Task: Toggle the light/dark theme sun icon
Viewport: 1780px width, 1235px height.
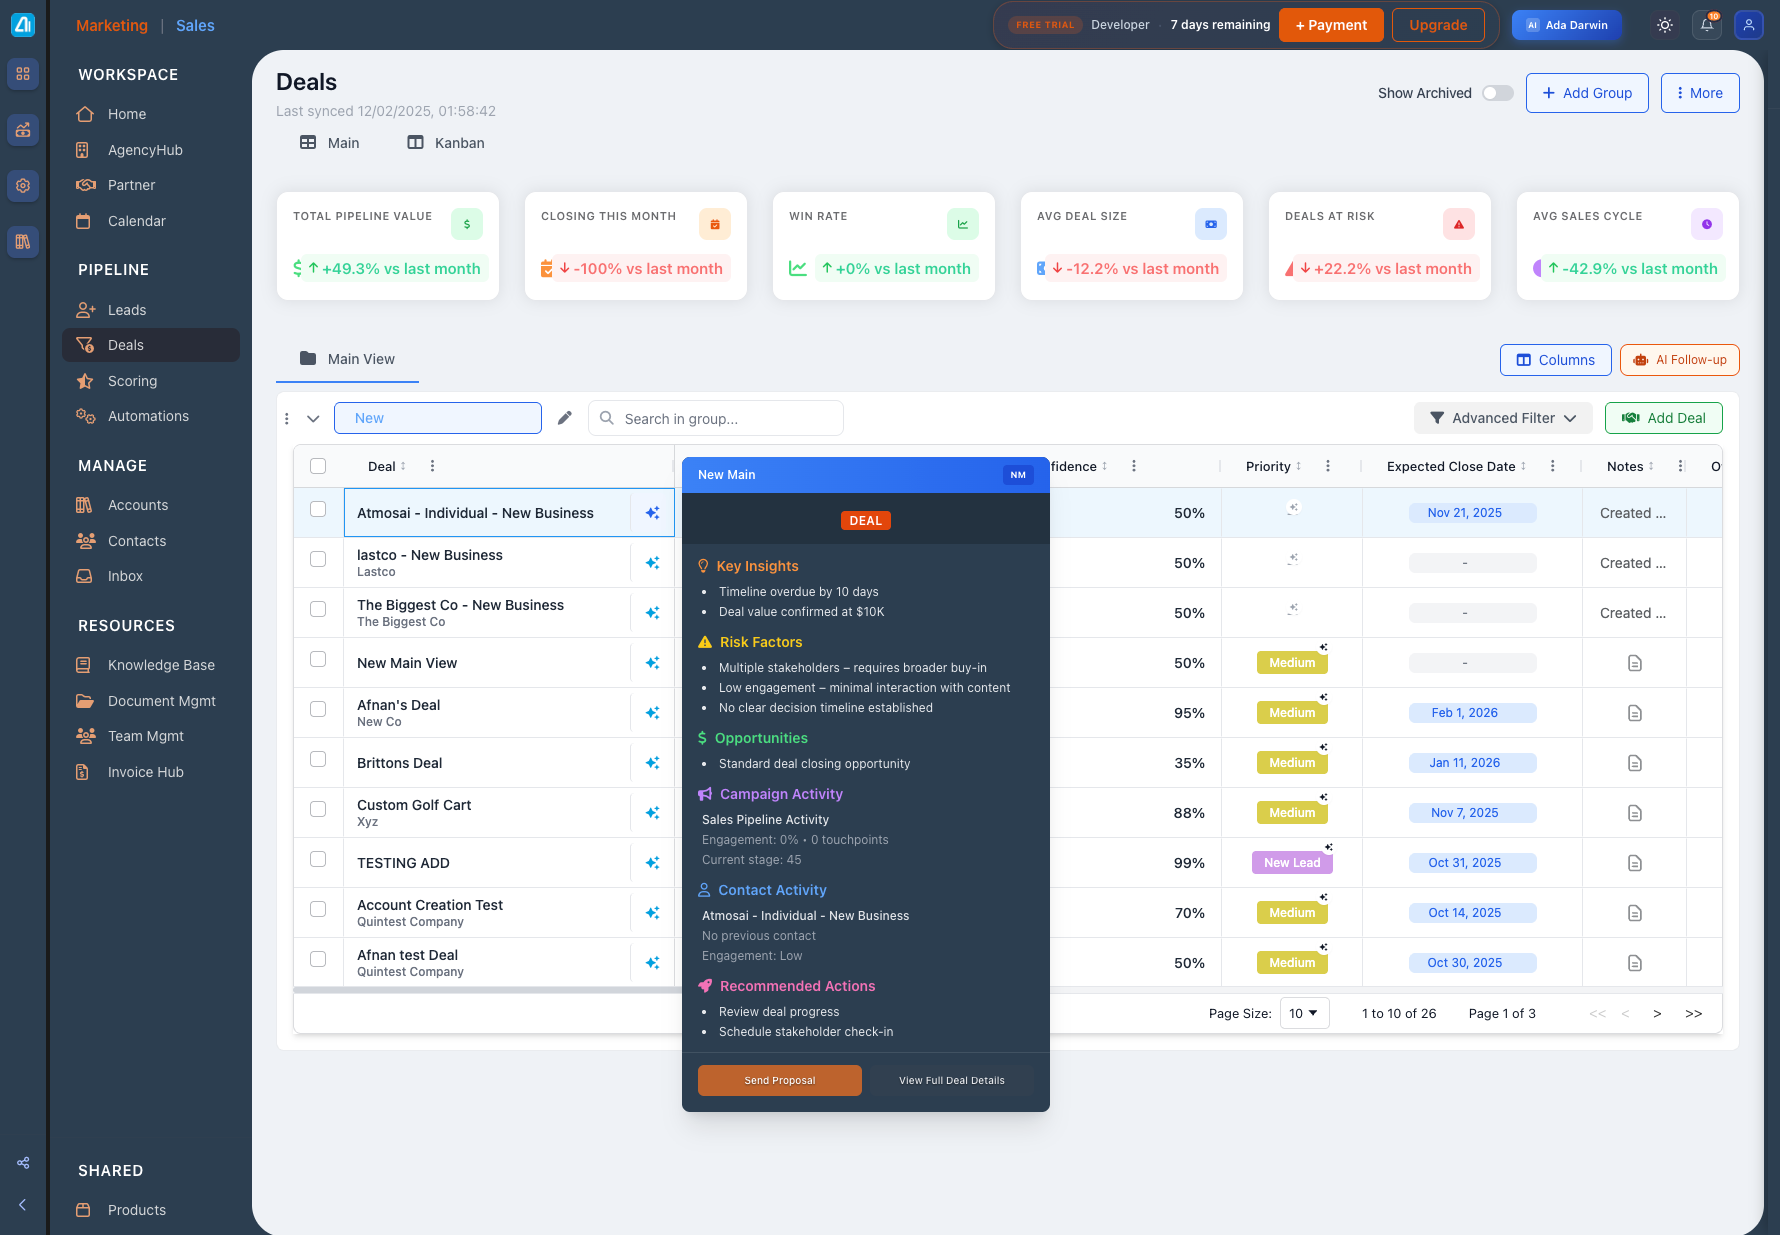Action: (1665, 25)
